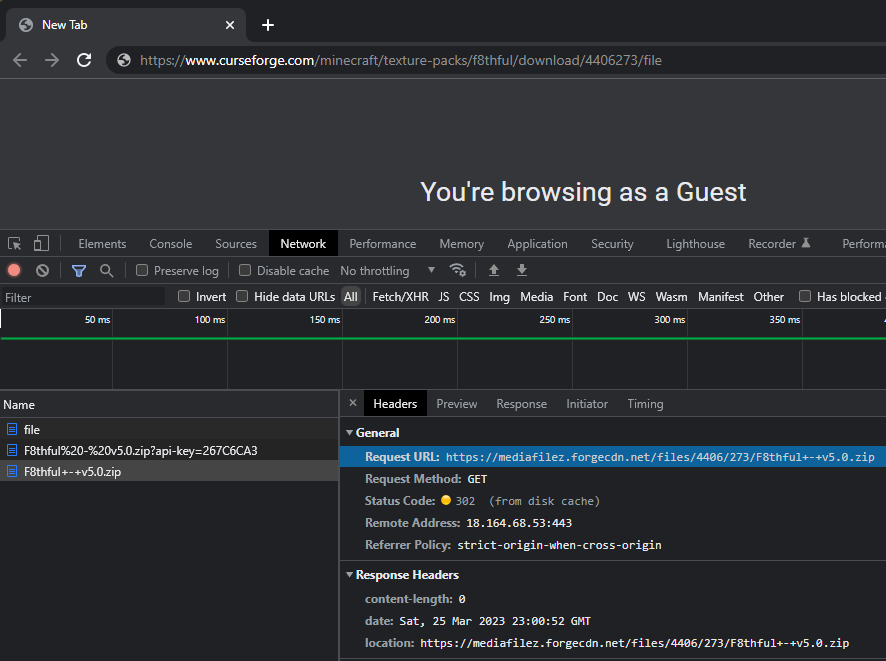The image size is (886, 661).
Task: Open the No throttling dropdown
Action: [388, 271]
